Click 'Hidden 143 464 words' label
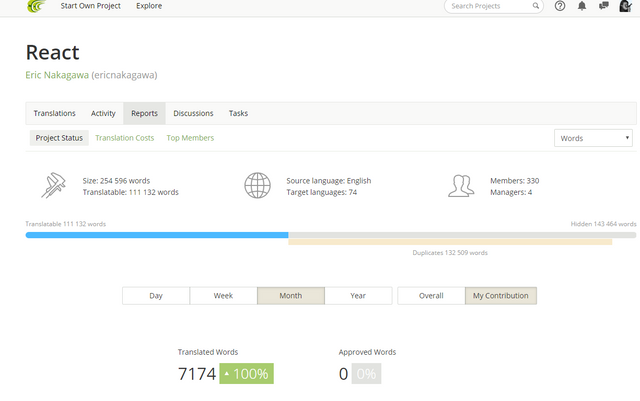640x401 pixels. click(603, 224)
